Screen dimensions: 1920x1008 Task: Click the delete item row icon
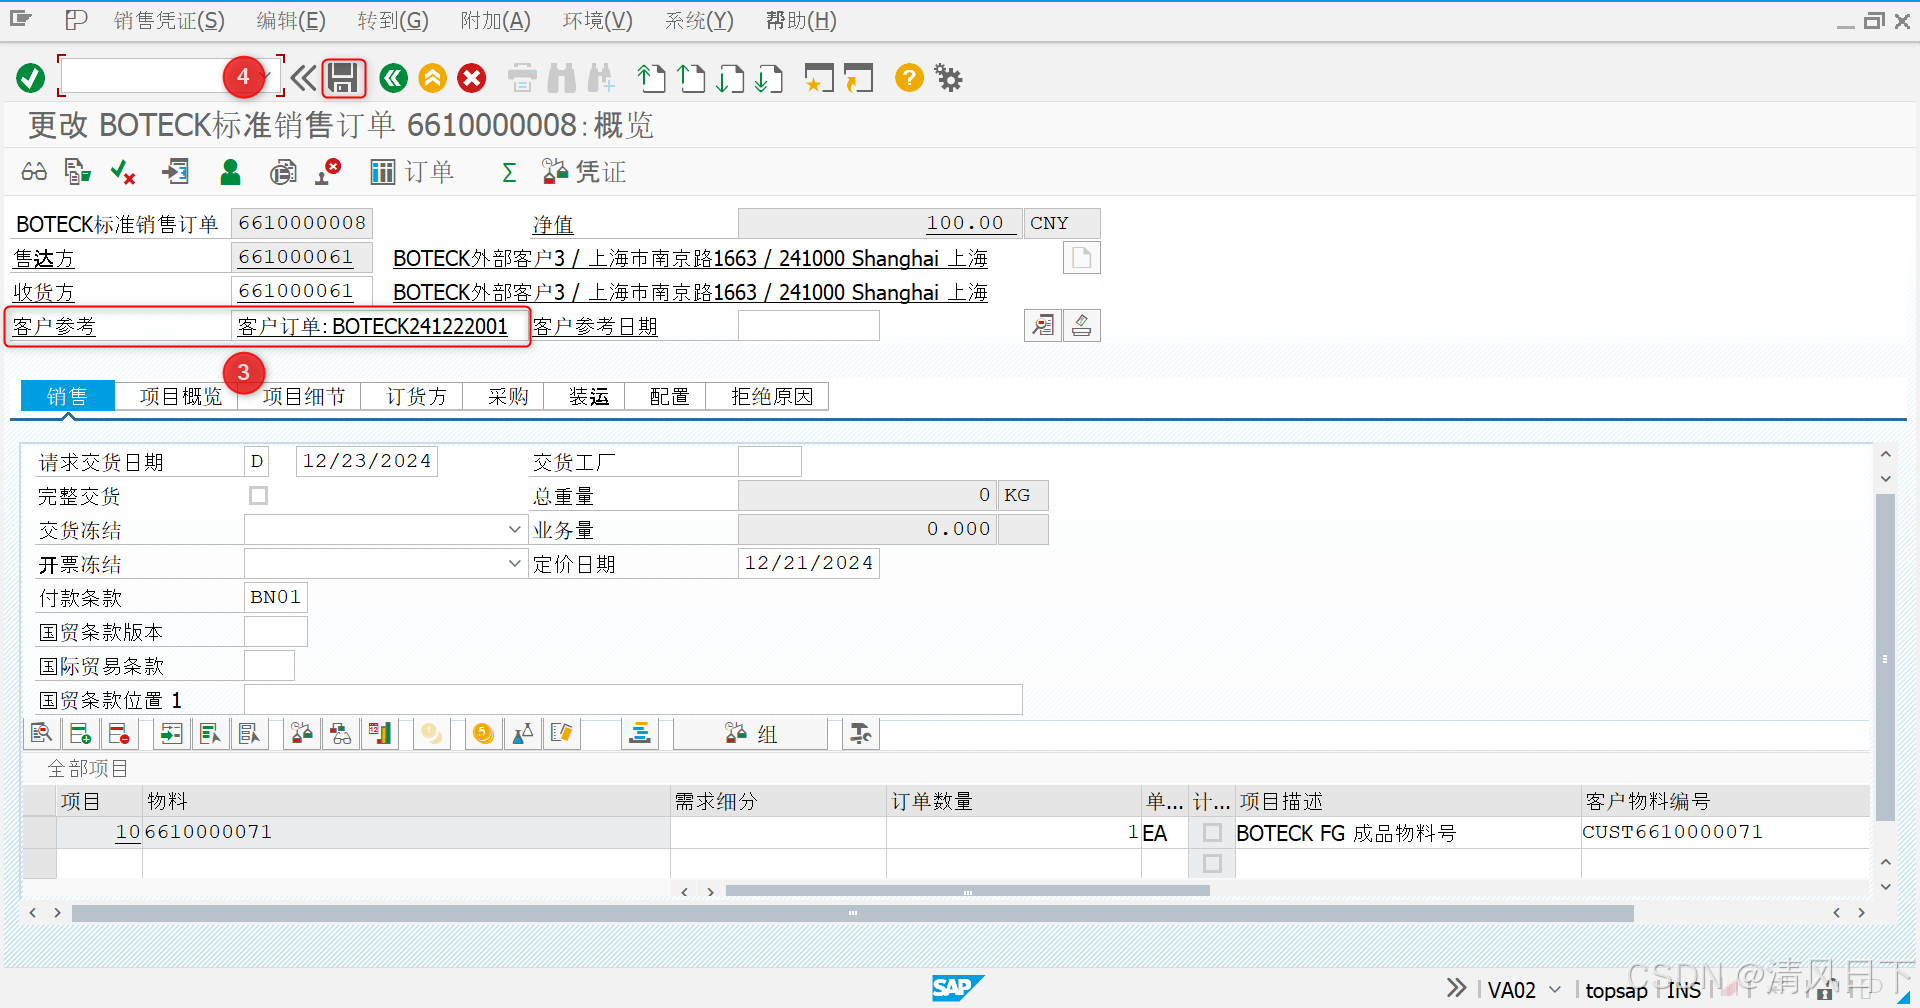click(x=119, y=734)
